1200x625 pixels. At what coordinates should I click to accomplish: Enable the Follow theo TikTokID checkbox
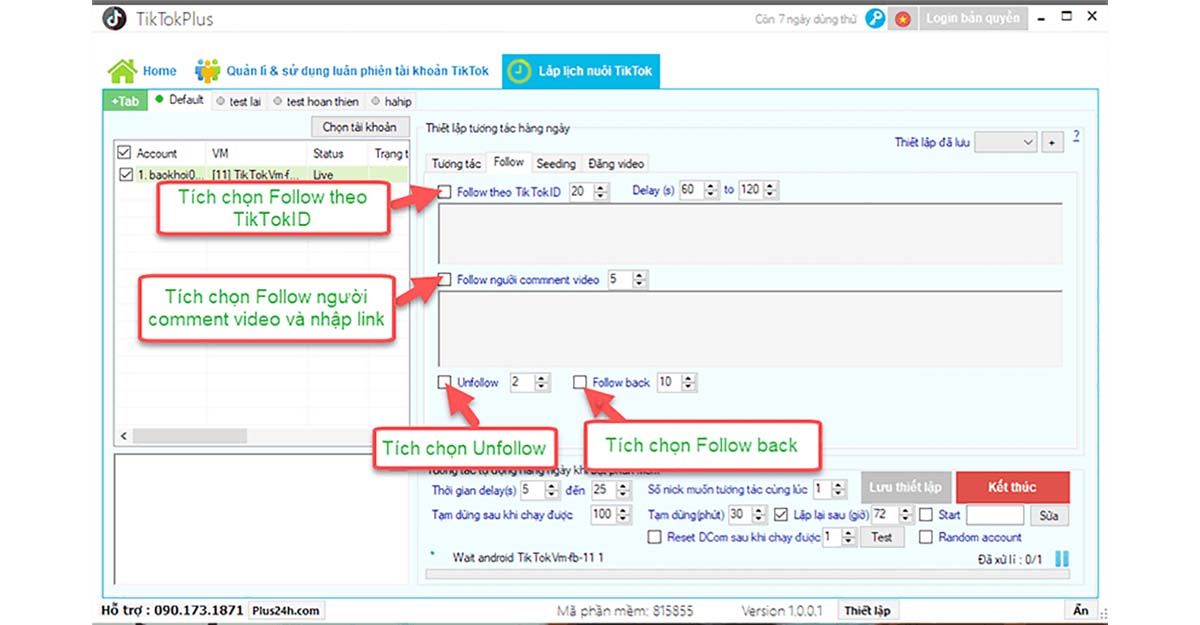point(445,191)
